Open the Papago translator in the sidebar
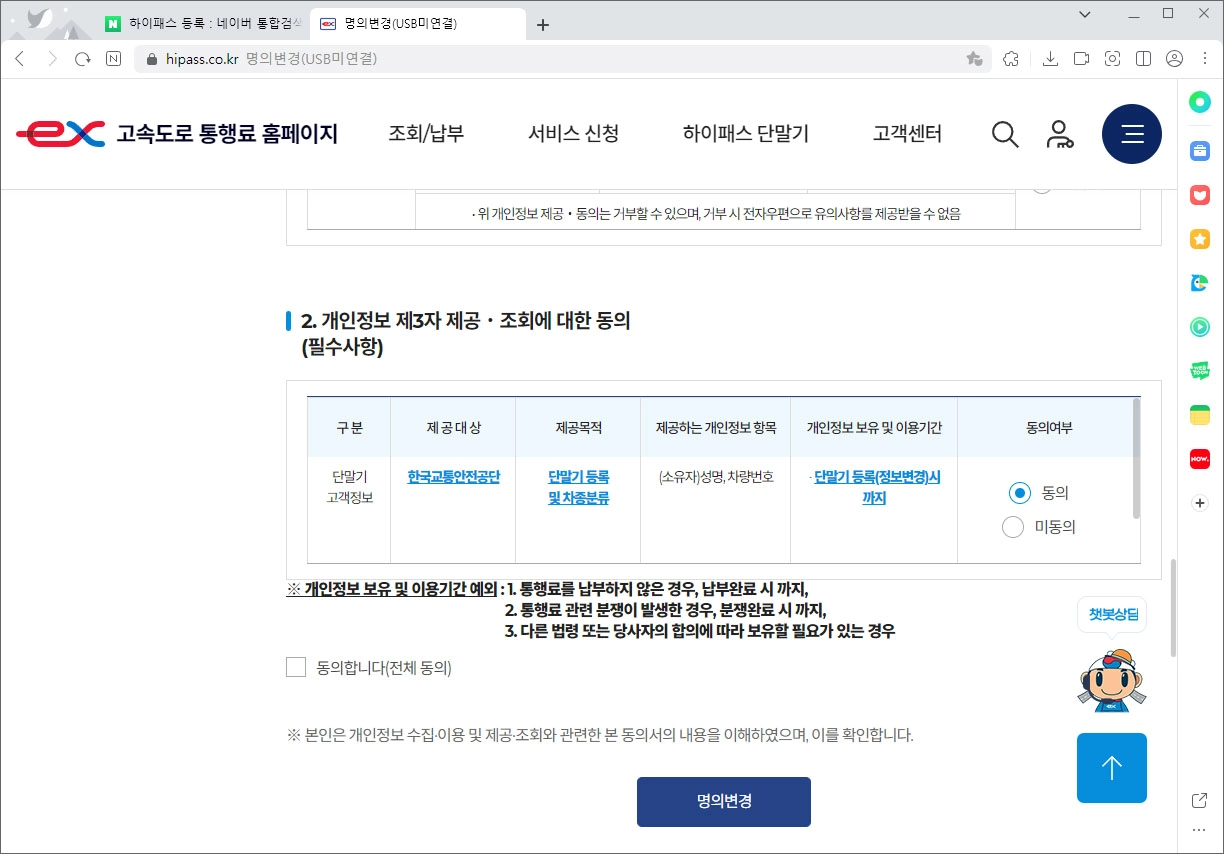This screenshot has width=1224, height=854. click(x=1199, y=283)
